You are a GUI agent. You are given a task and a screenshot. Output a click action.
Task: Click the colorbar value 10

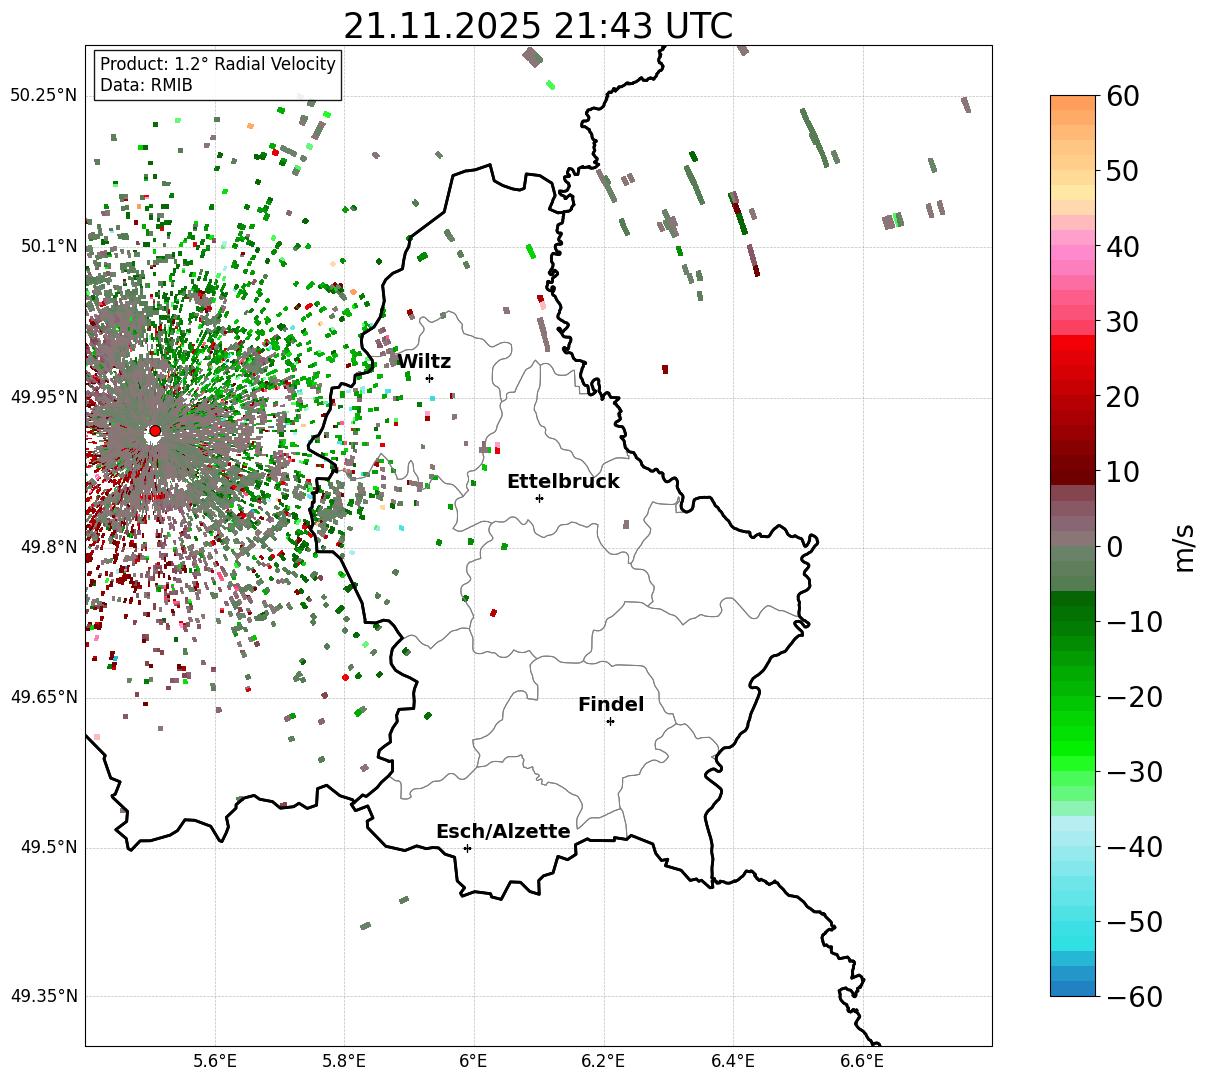(x=1121, y=471)
